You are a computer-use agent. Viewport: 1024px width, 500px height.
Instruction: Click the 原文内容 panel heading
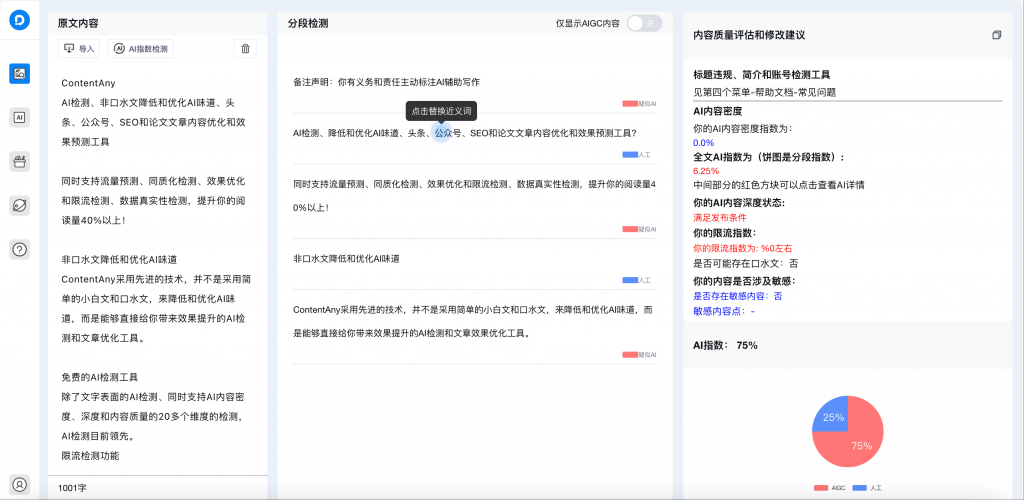(x=78, y=23)
